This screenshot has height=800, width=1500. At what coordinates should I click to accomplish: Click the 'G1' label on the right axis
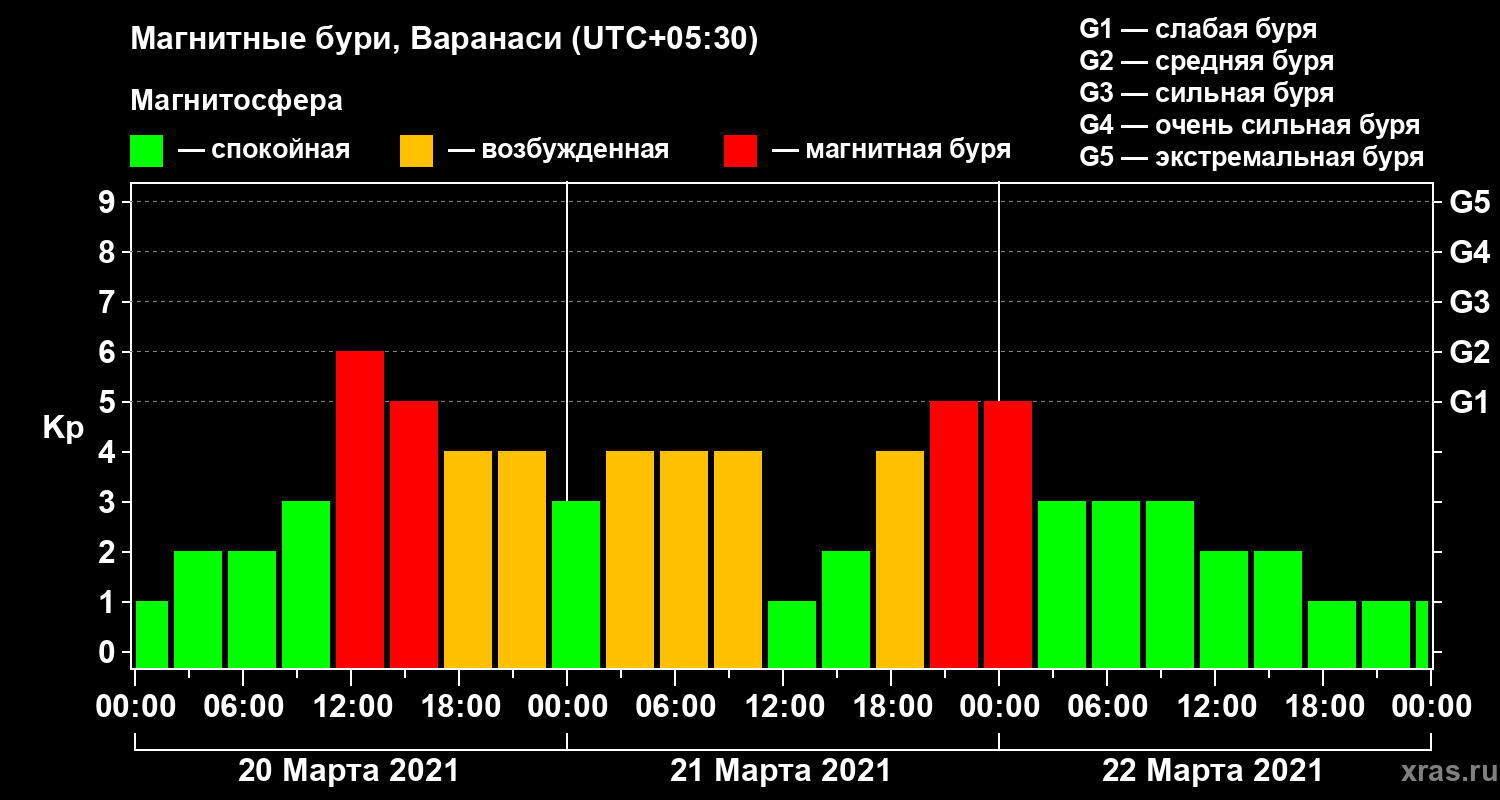(1469, 402)
